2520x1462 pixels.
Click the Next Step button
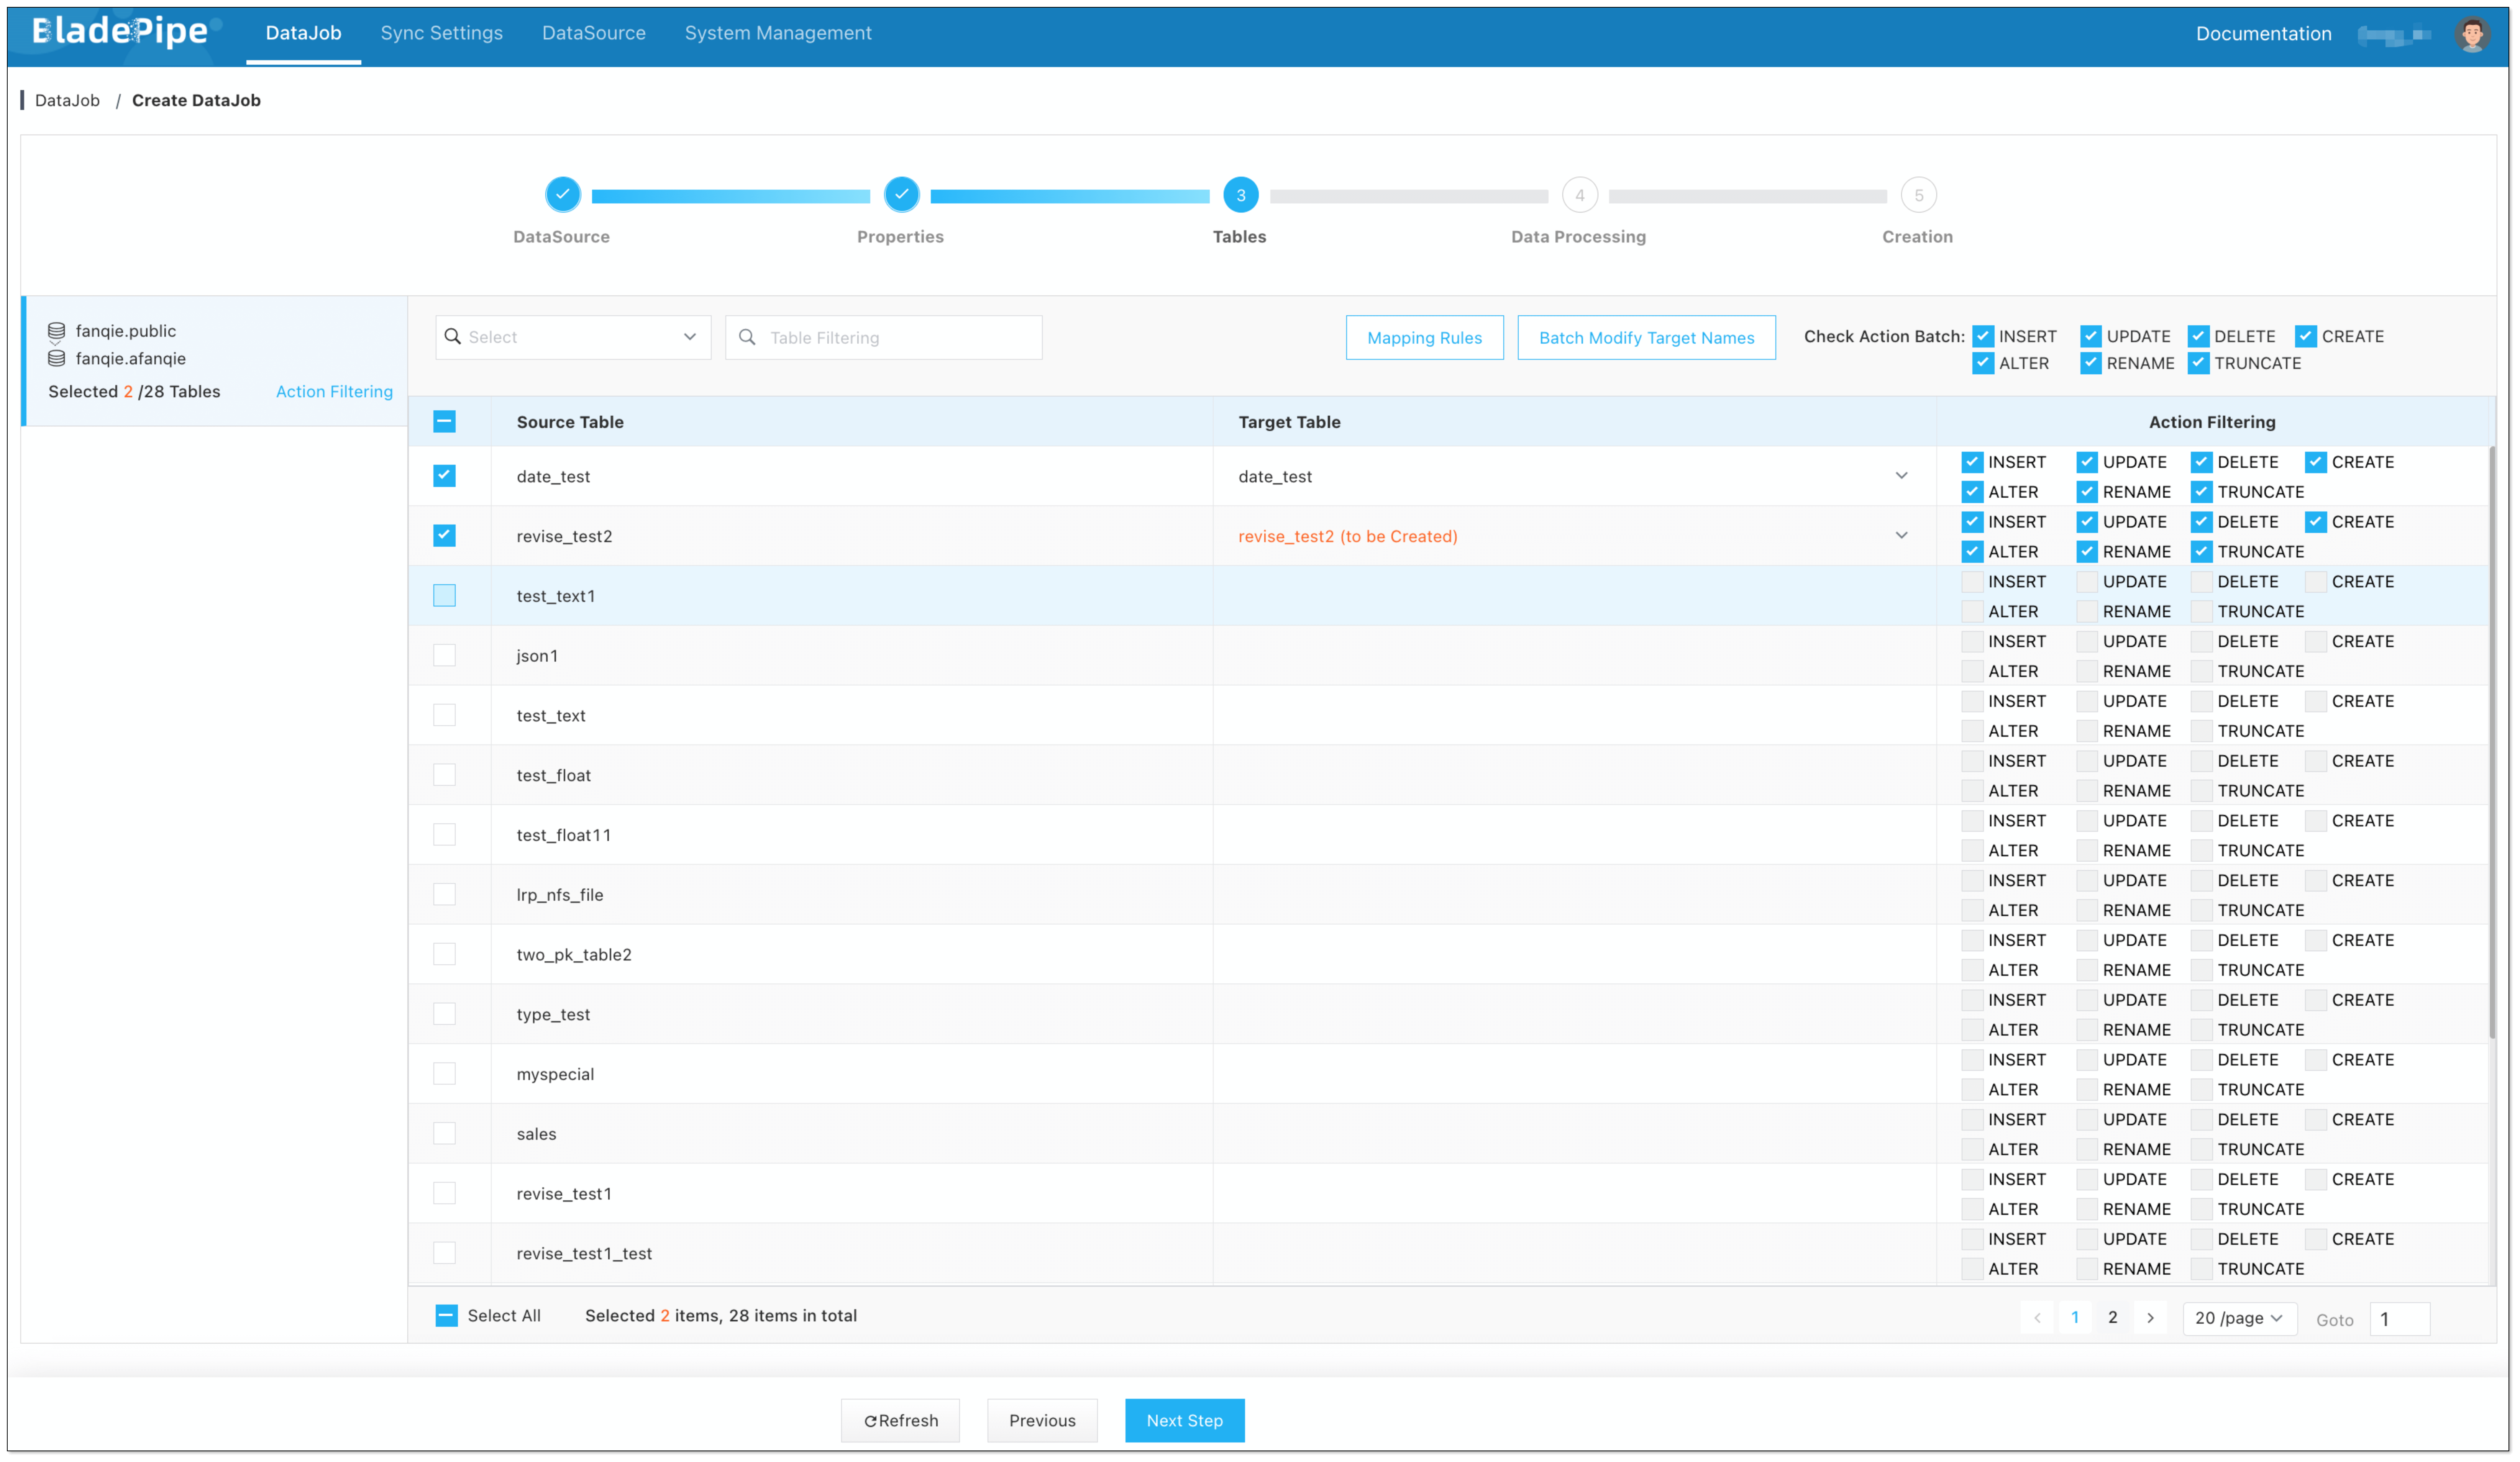point(1184,1420)
